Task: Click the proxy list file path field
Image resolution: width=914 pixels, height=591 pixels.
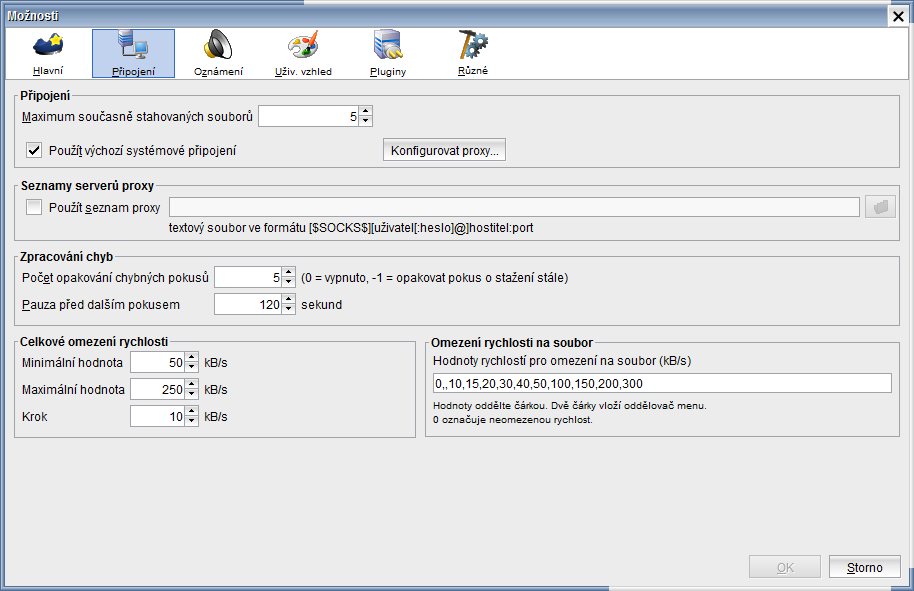Action: [514, 207]
